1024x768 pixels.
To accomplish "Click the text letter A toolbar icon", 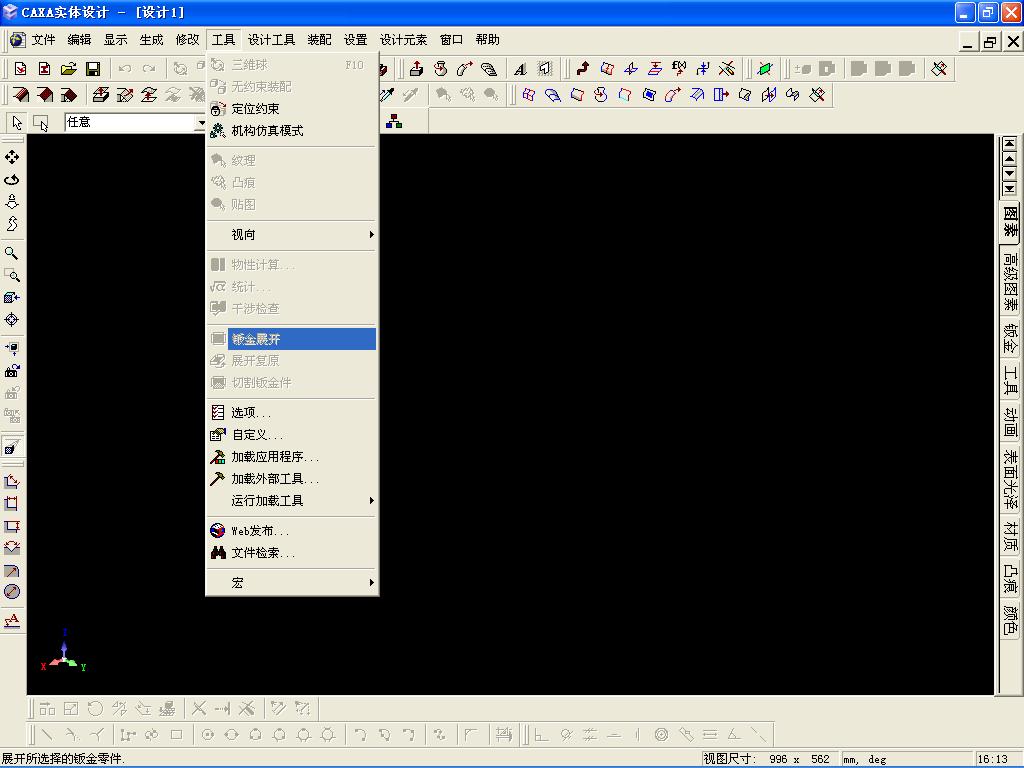I will 520,69.
